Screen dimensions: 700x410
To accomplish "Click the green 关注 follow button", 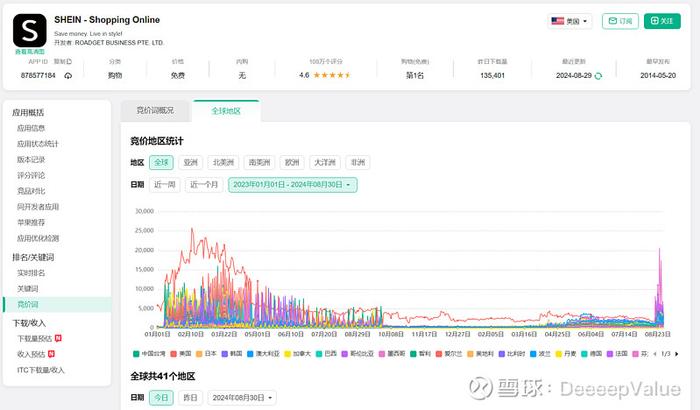I will (662, 21).
